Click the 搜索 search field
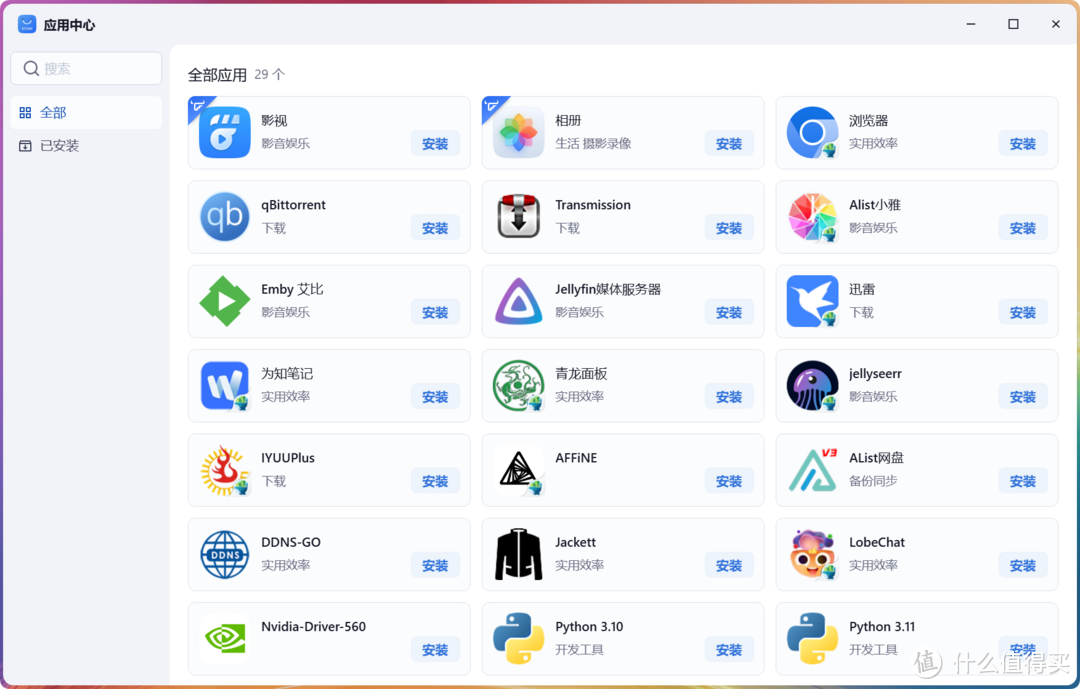The width and height of the screenshot is (1080, 689). [86, 68]
